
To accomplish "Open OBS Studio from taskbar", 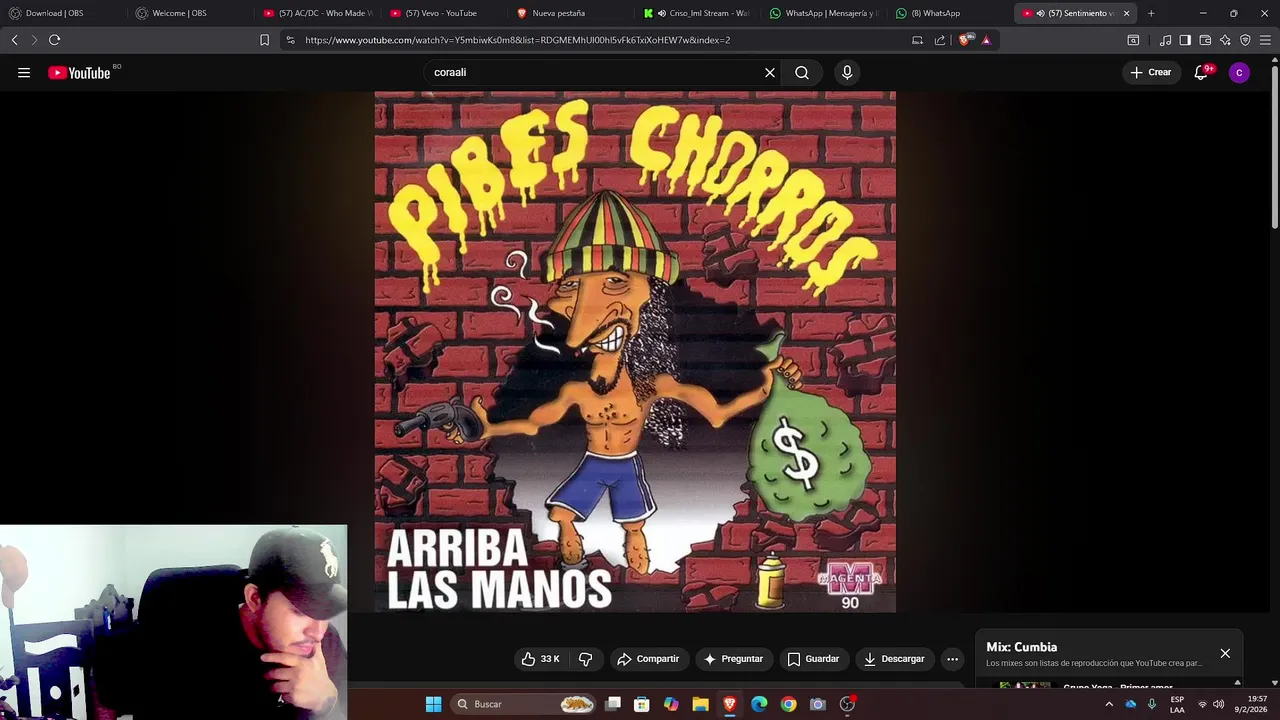I will pyautogui.click(x=847, y=704).
